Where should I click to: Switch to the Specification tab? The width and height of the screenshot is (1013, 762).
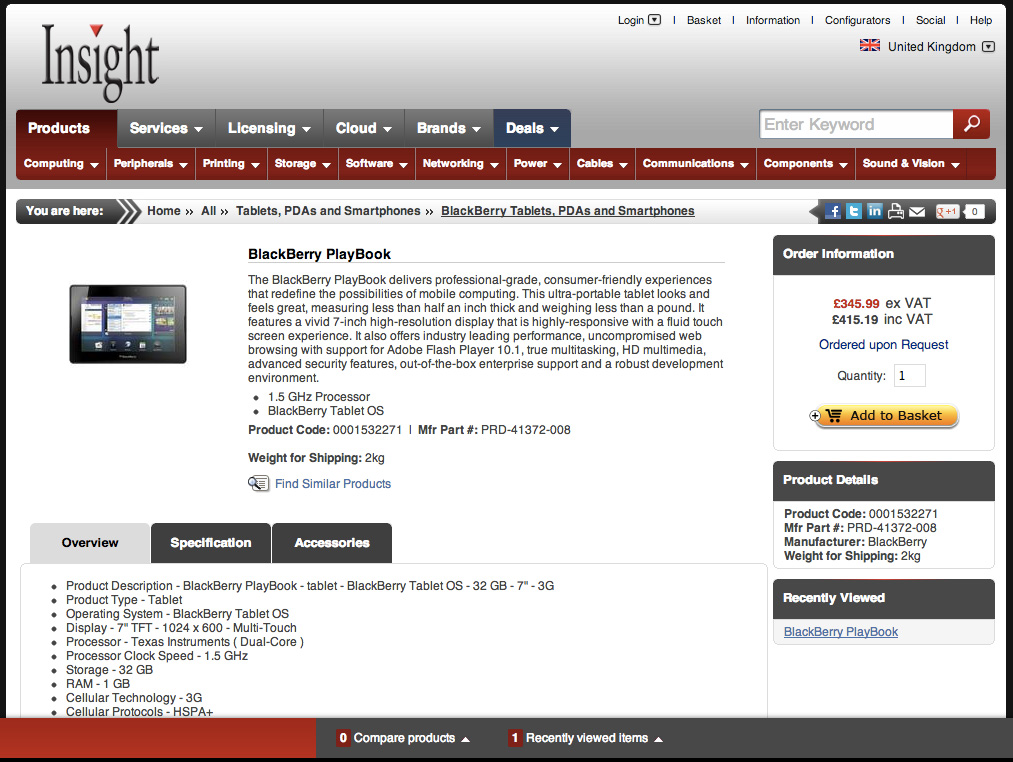pos(211,543)
